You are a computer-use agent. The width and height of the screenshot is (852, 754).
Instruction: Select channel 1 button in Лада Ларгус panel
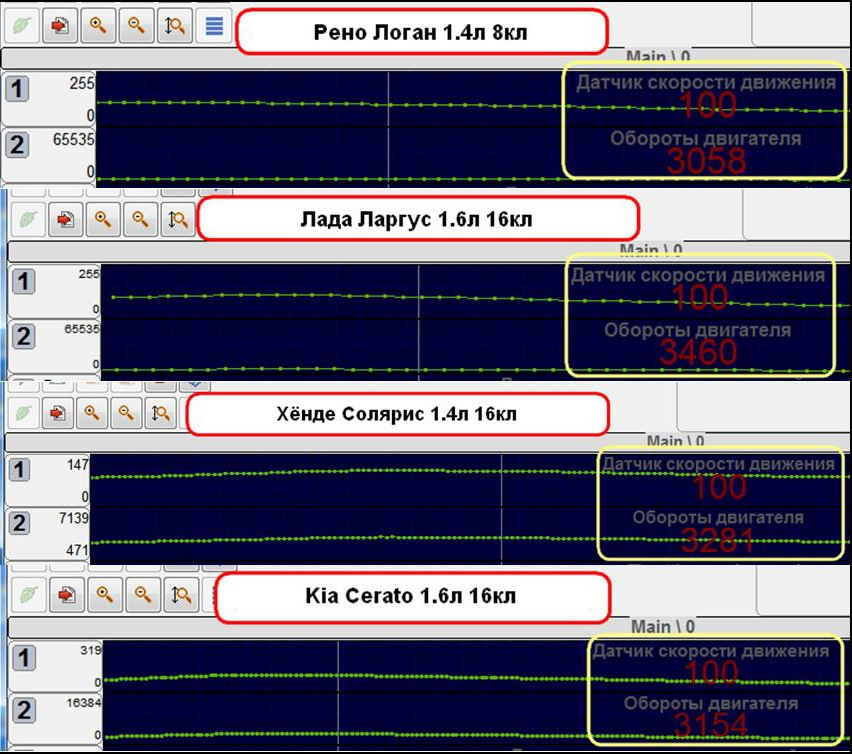(23, 281)
